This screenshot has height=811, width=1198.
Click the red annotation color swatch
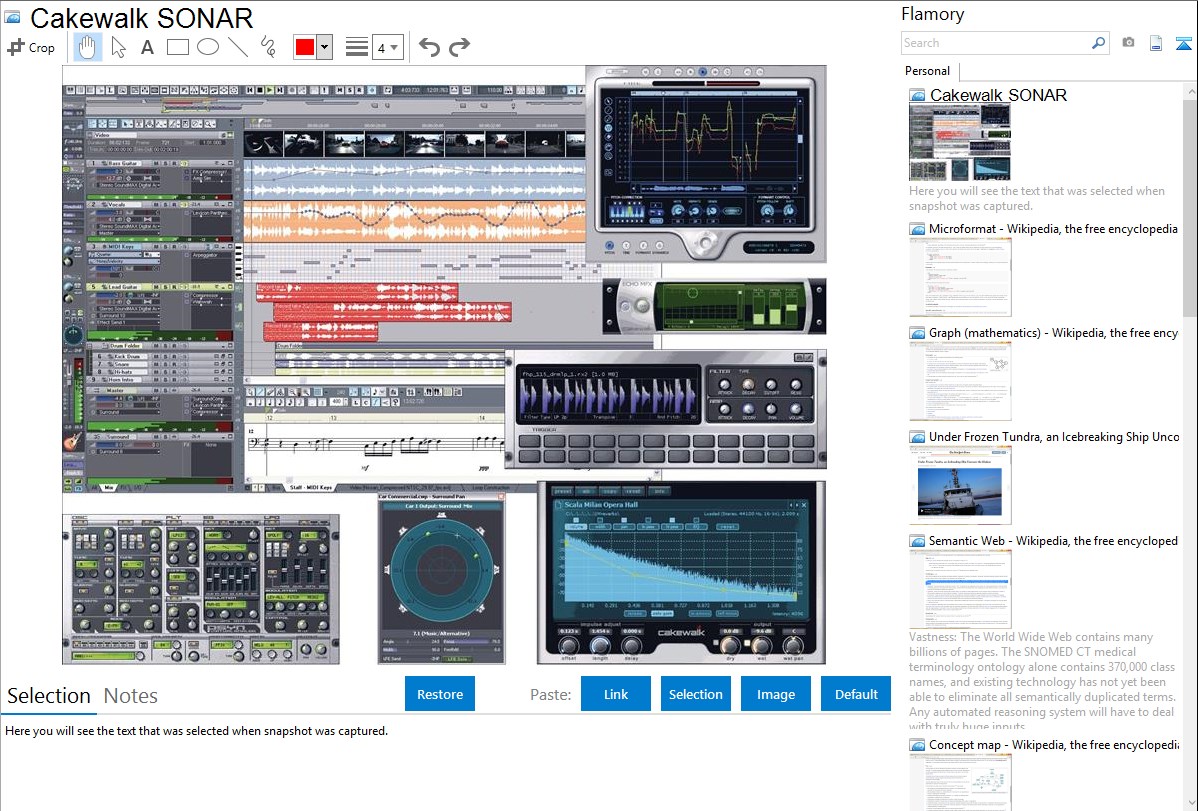pos(305,47)
